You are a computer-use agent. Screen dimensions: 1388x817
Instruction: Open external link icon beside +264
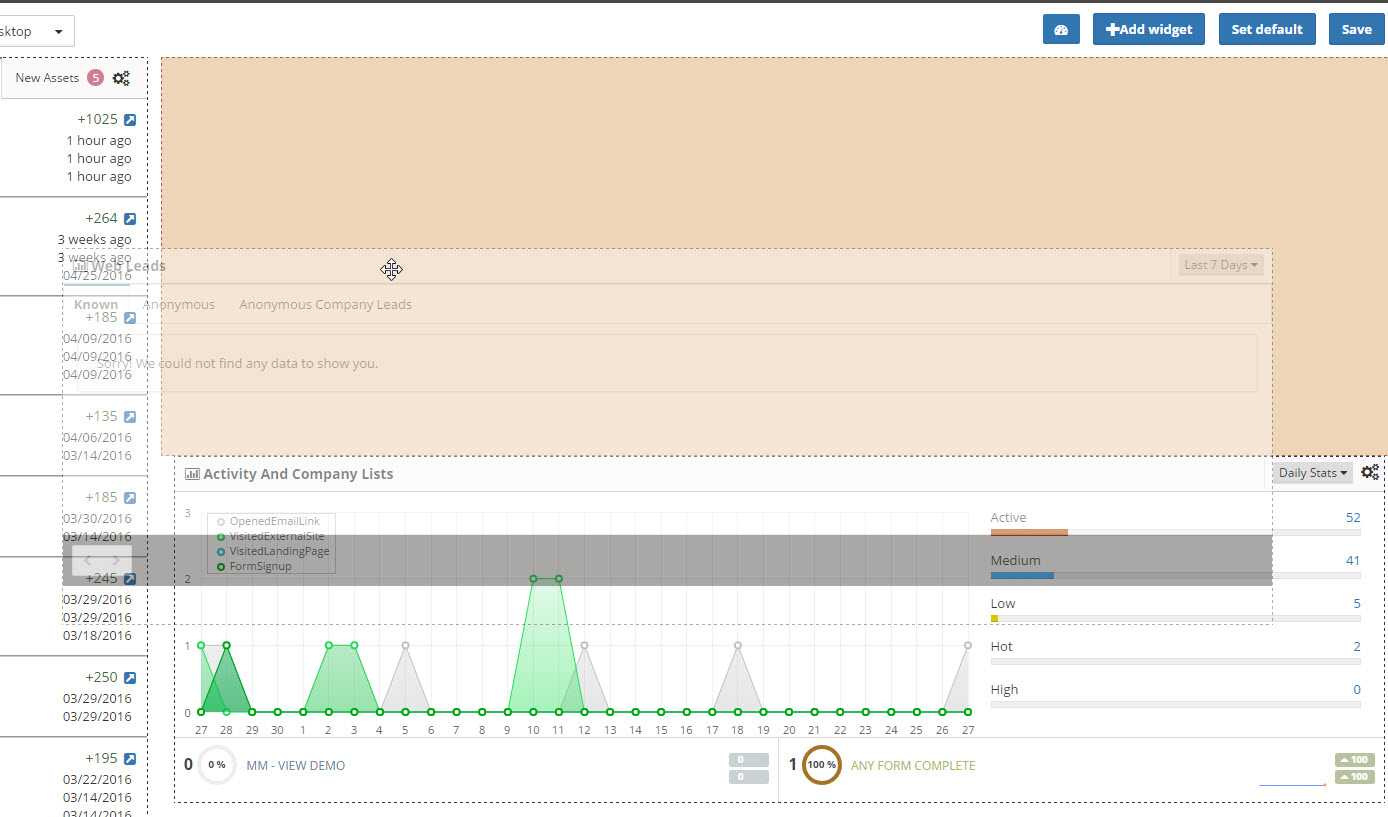point(130,219)
